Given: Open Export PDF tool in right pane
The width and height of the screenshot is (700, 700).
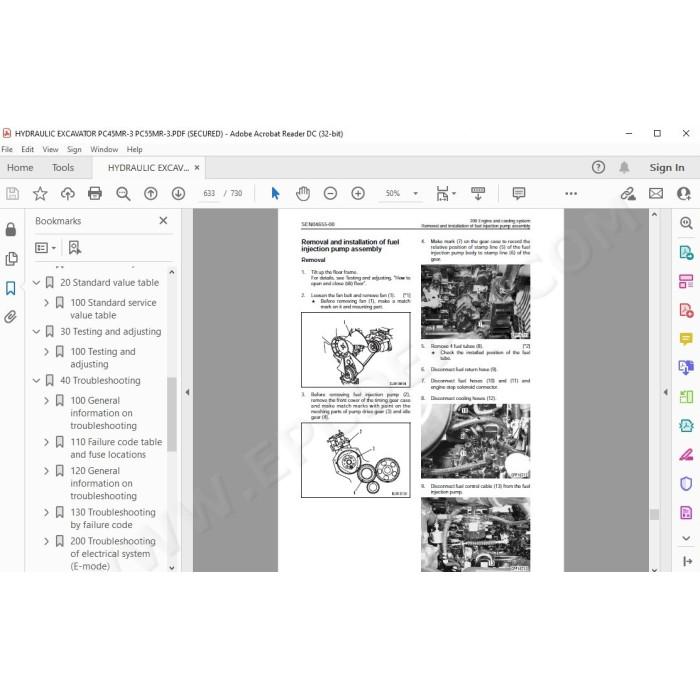Looking at the screenshot, I should (686, 252).
